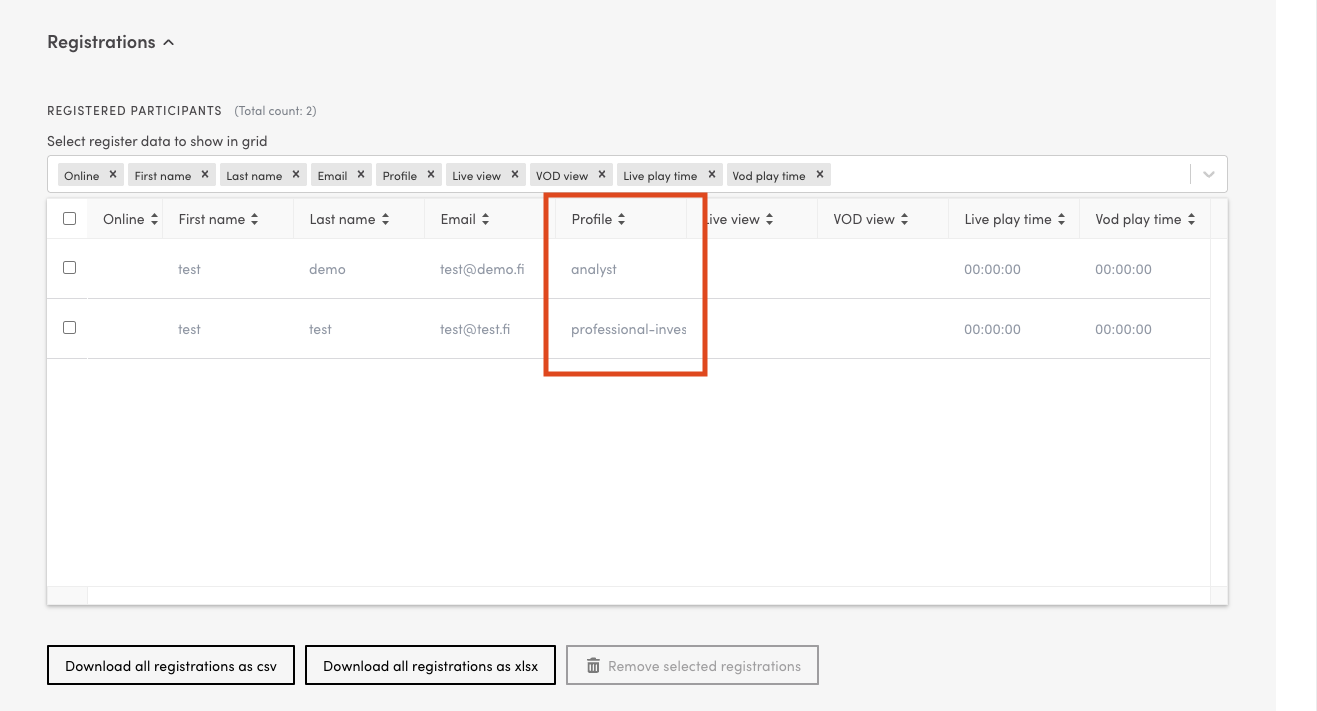
Task: Remove the Live view tag chip
Action: point(514,174)
